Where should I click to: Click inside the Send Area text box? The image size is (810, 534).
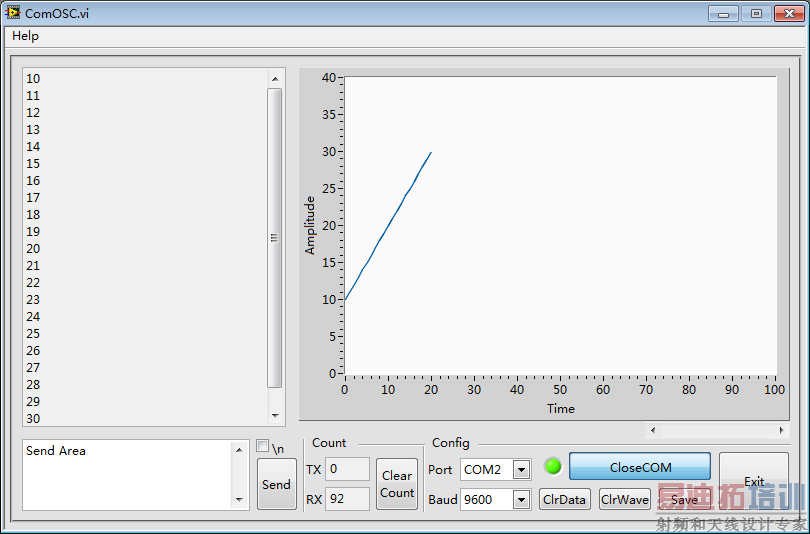coord(127,475)
